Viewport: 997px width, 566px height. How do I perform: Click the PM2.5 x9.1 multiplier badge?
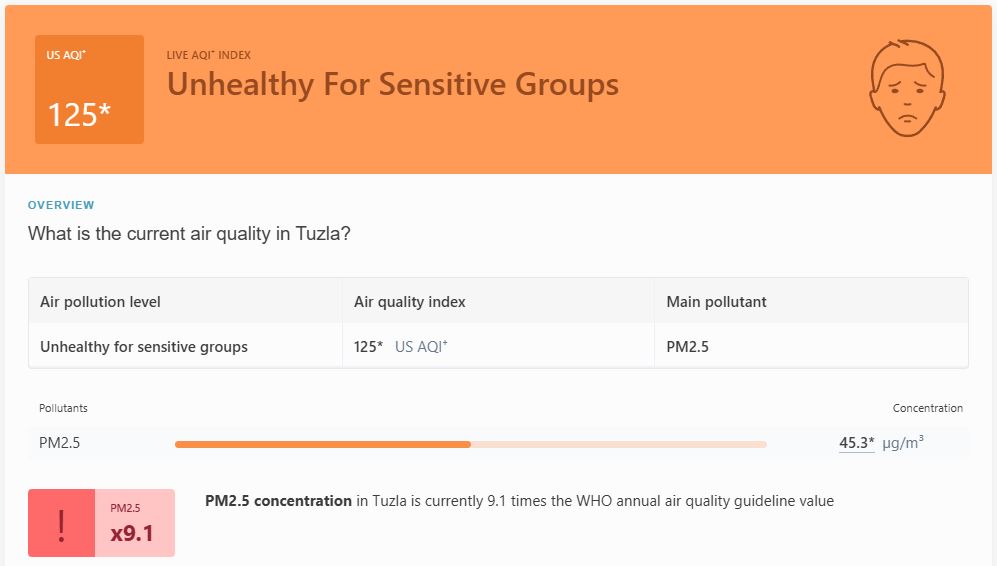pyautogui.click(x=134, y=523)
